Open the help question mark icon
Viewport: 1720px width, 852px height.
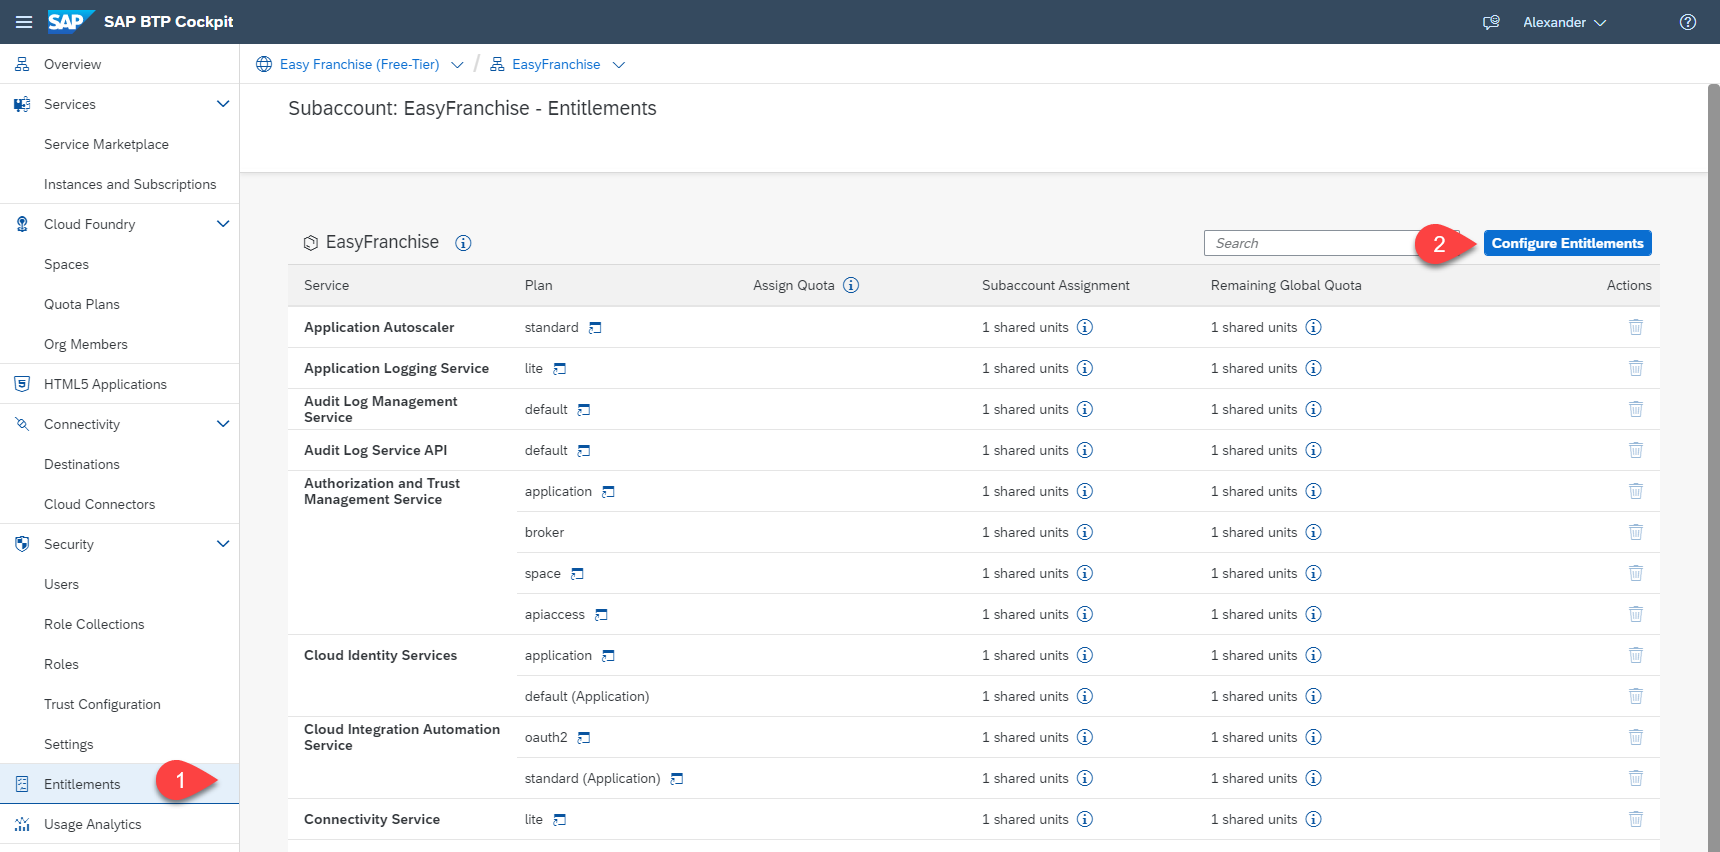pos(1688,22)
